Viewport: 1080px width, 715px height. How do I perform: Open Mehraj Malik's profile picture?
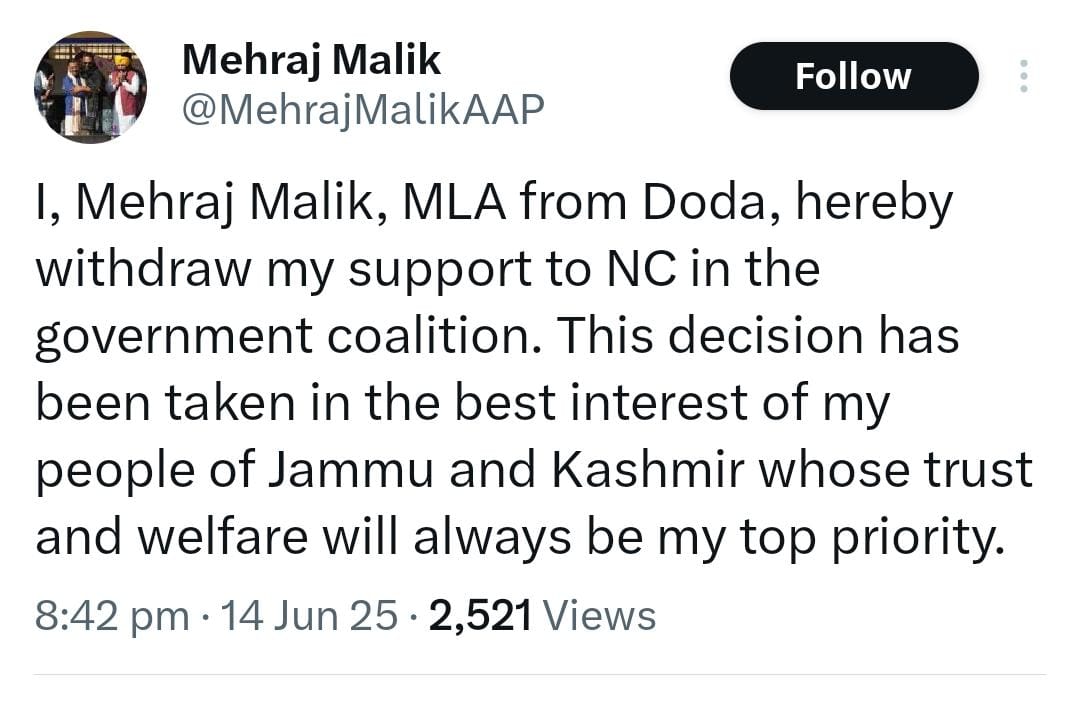[90, 87]
